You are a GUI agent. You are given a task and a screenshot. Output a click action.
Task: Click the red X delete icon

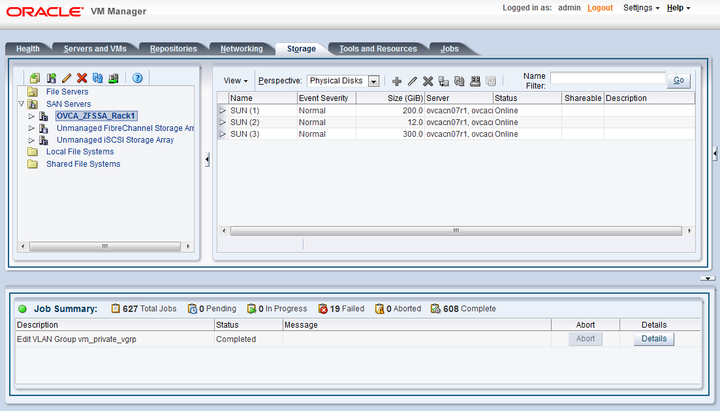82,78
